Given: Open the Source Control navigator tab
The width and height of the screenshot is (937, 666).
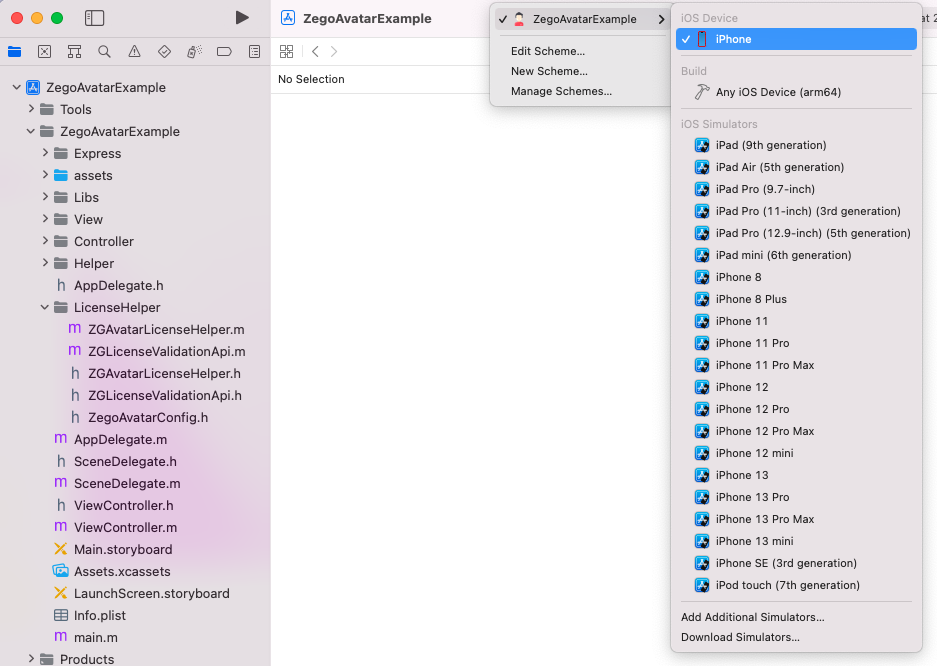Looking at the screenshot, I should pos(44,52).
